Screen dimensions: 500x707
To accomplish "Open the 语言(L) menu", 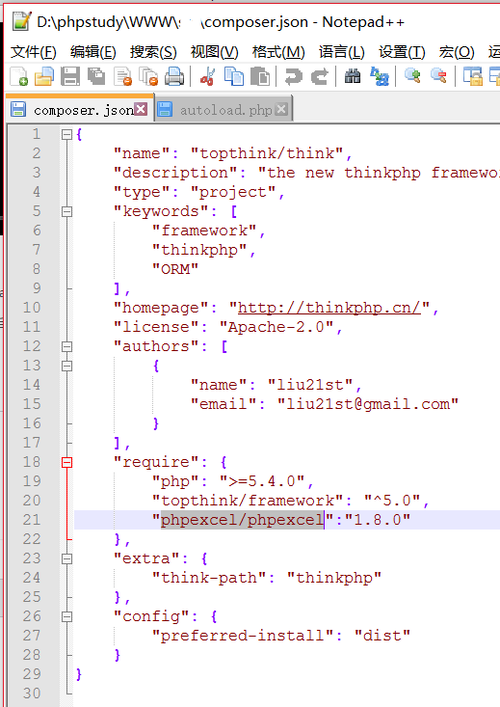I will click(x=342, y=52).
